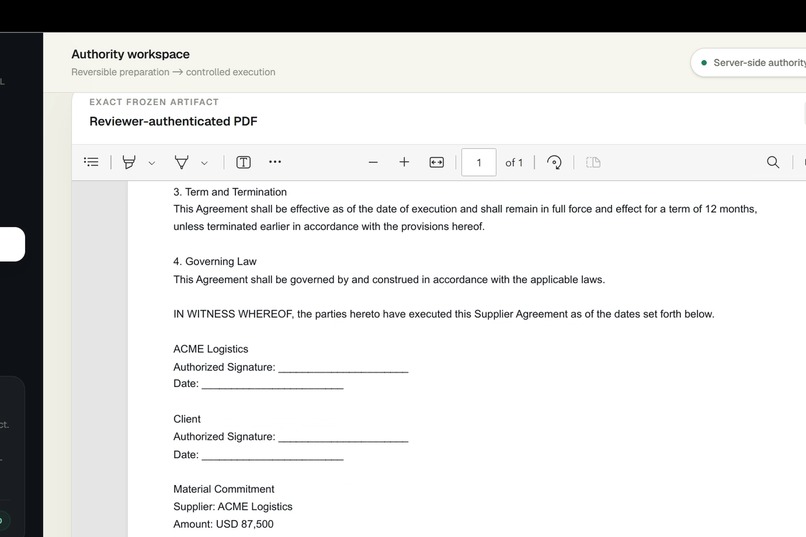This screenshot has height=537, width=806.
Task: Click the IN WITNESS WHEREOF paragraph
Action: (x=444, y=314)
